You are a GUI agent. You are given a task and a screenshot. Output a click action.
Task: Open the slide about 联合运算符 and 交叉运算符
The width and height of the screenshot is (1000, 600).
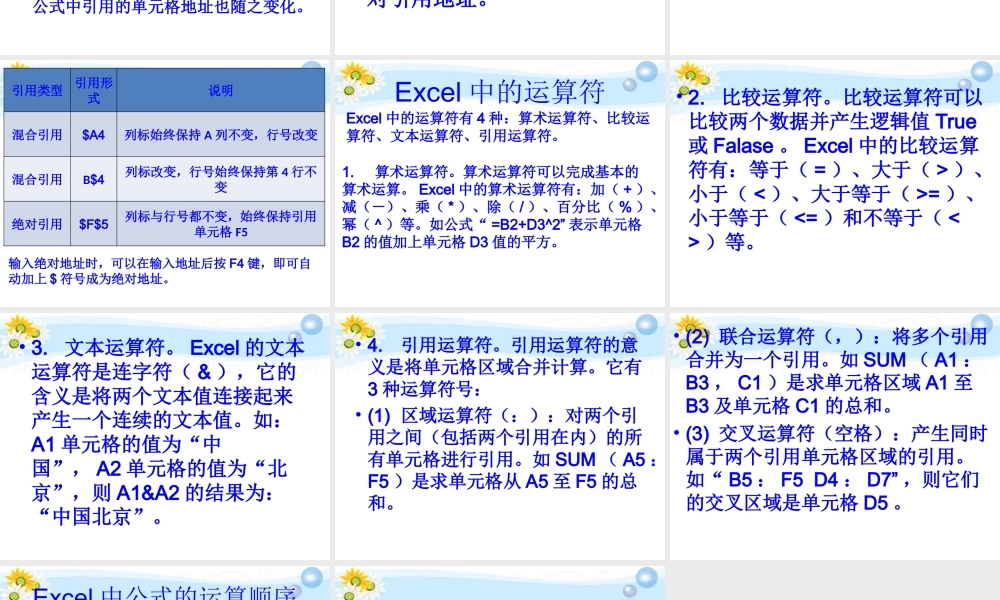(x=835, y=437)
